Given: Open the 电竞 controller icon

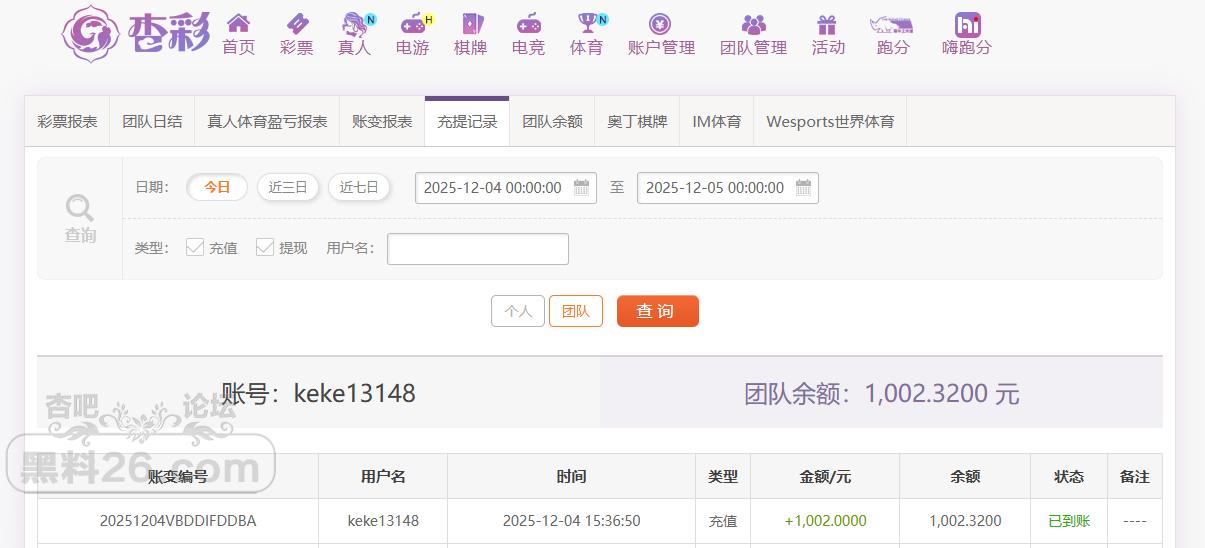Looking at the screenshot, I should point(528,23).
